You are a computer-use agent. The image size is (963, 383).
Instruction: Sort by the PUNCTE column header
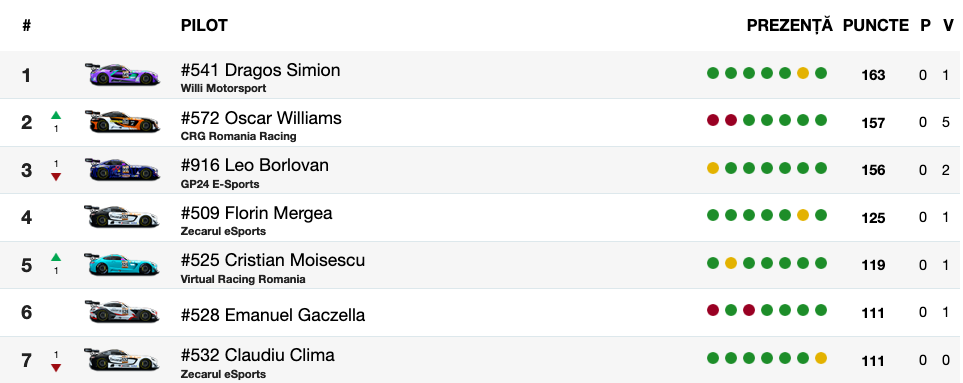tap(875, 25)
